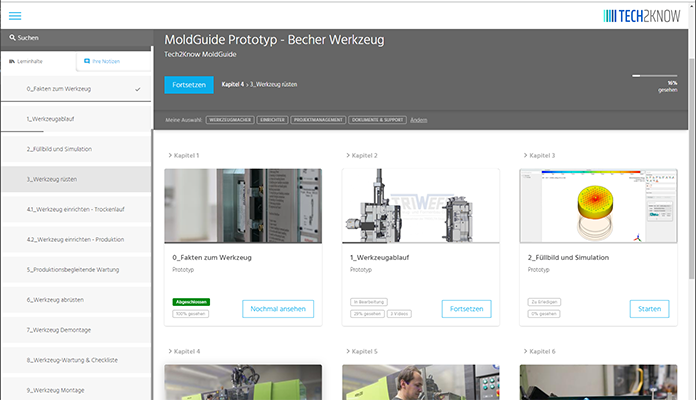Click the 3 Videos label
Viewport: 696px width, 400px height.
399,314
